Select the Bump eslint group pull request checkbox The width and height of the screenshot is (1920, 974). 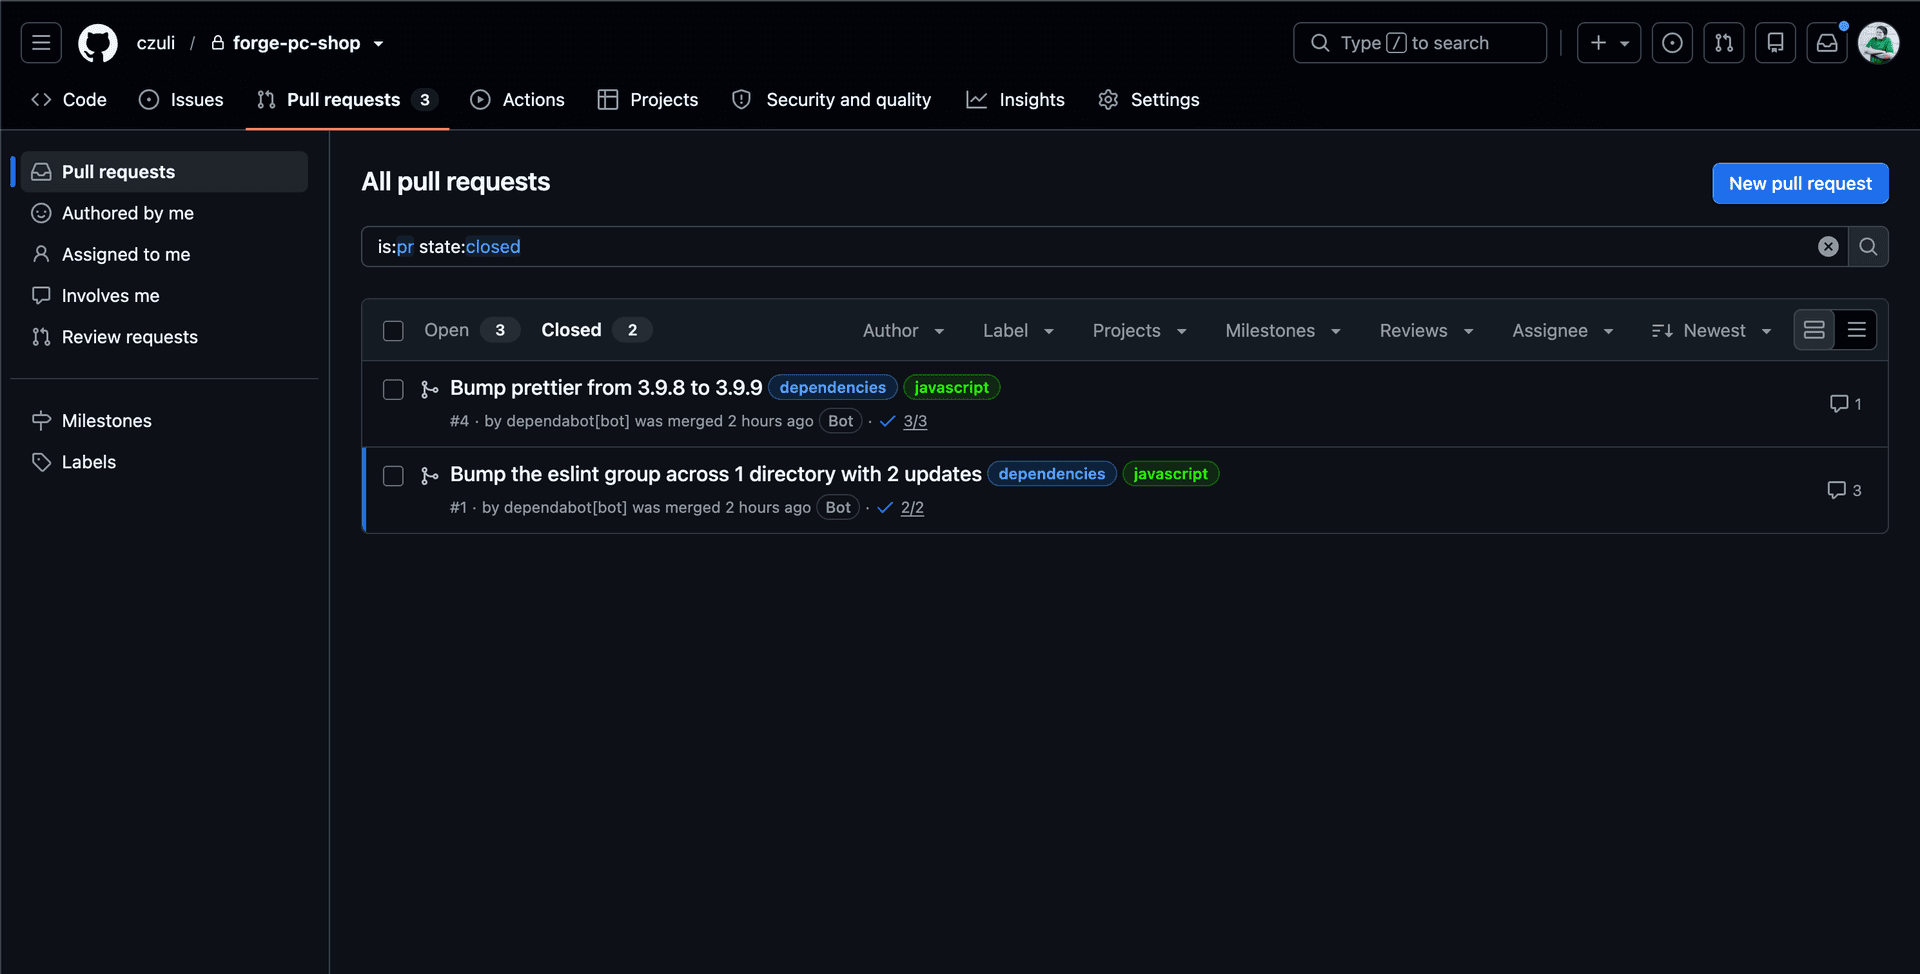[393, 476]
